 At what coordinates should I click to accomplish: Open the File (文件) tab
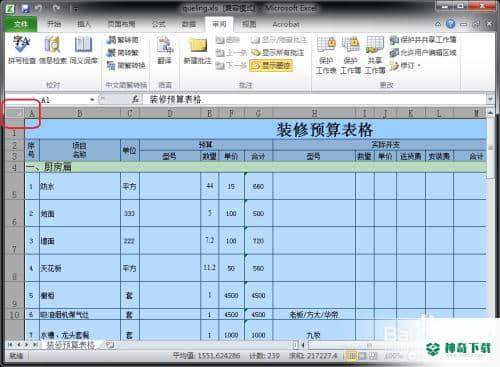point(21,24)
